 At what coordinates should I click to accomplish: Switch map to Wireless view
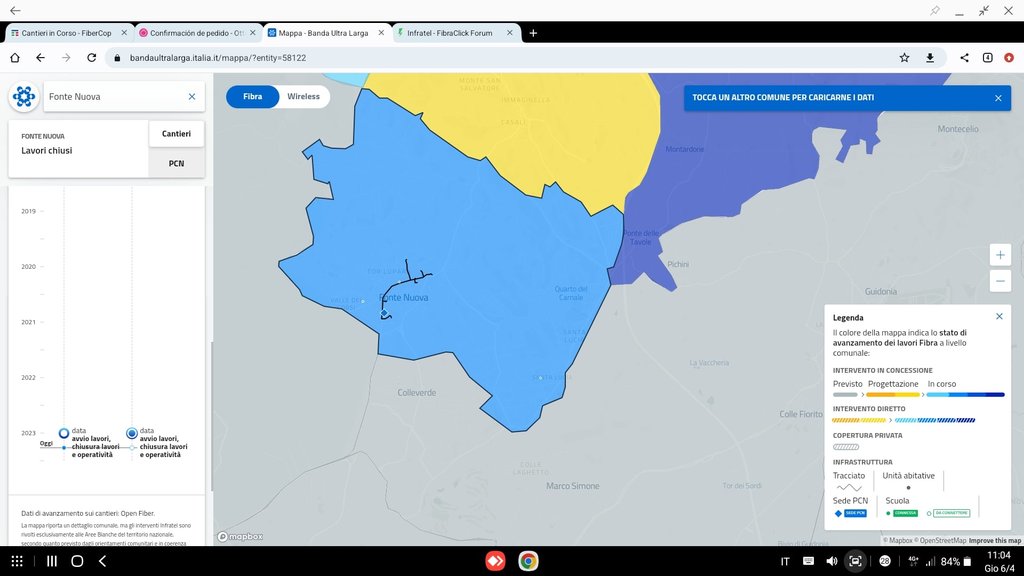pos(303,97)
